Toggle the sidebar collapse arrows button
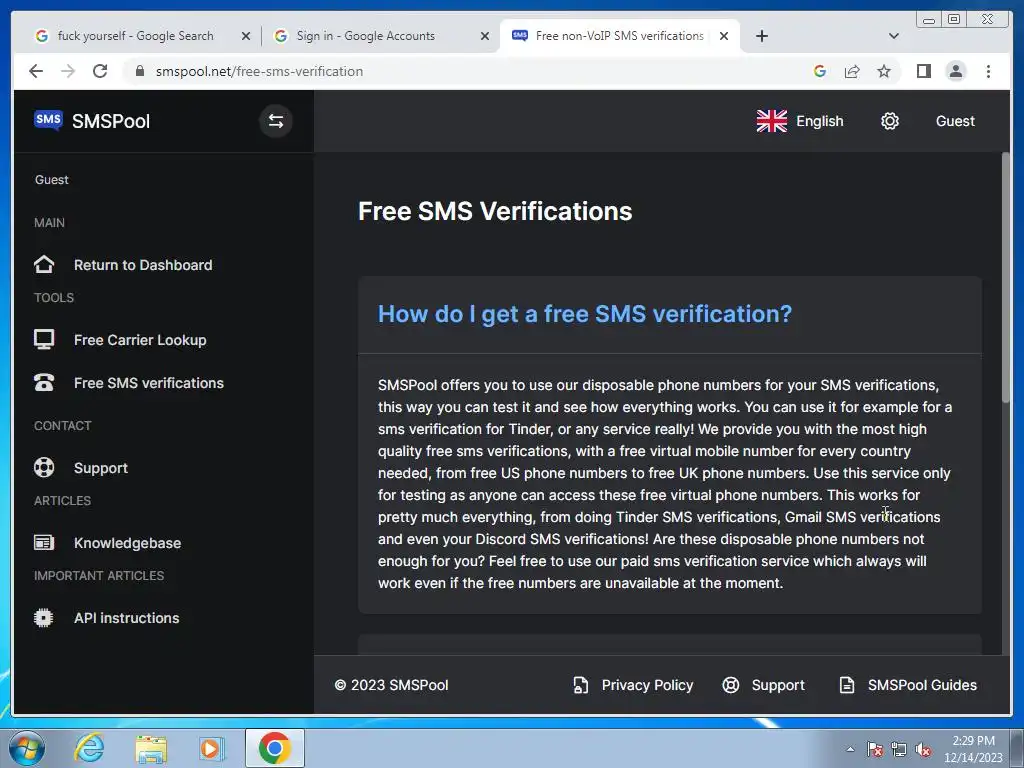This screenshot has height=768, width=1024. pyautogui.click(x=276, y=121)
